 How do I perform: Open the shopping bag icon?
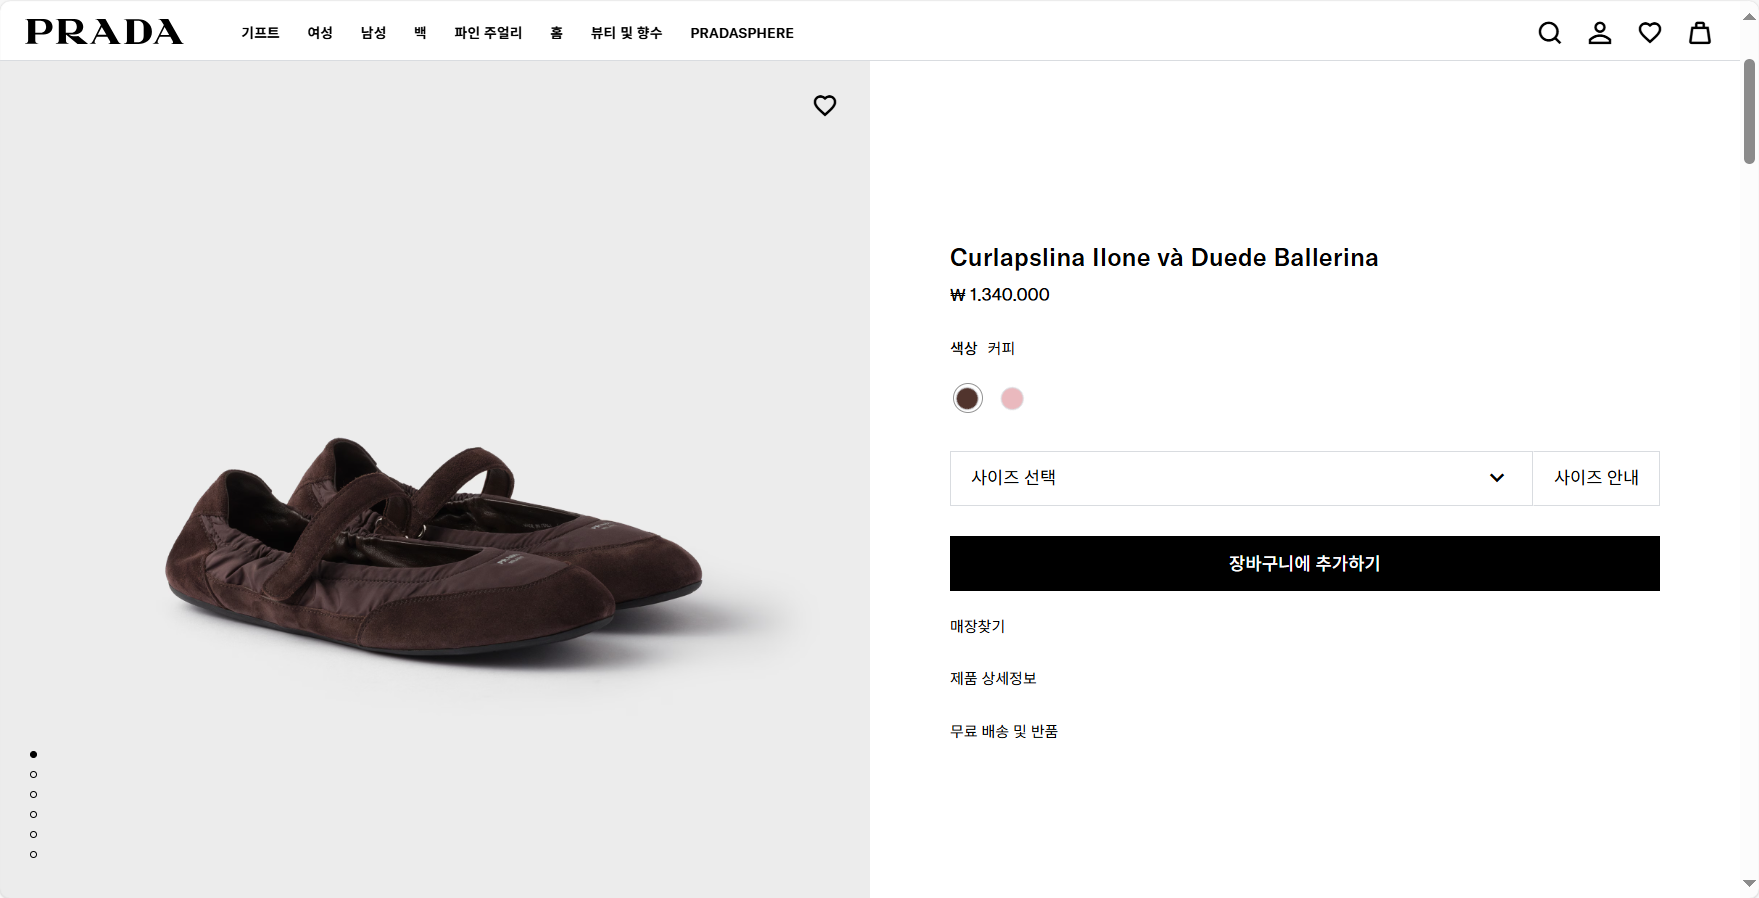[1699, 33]
